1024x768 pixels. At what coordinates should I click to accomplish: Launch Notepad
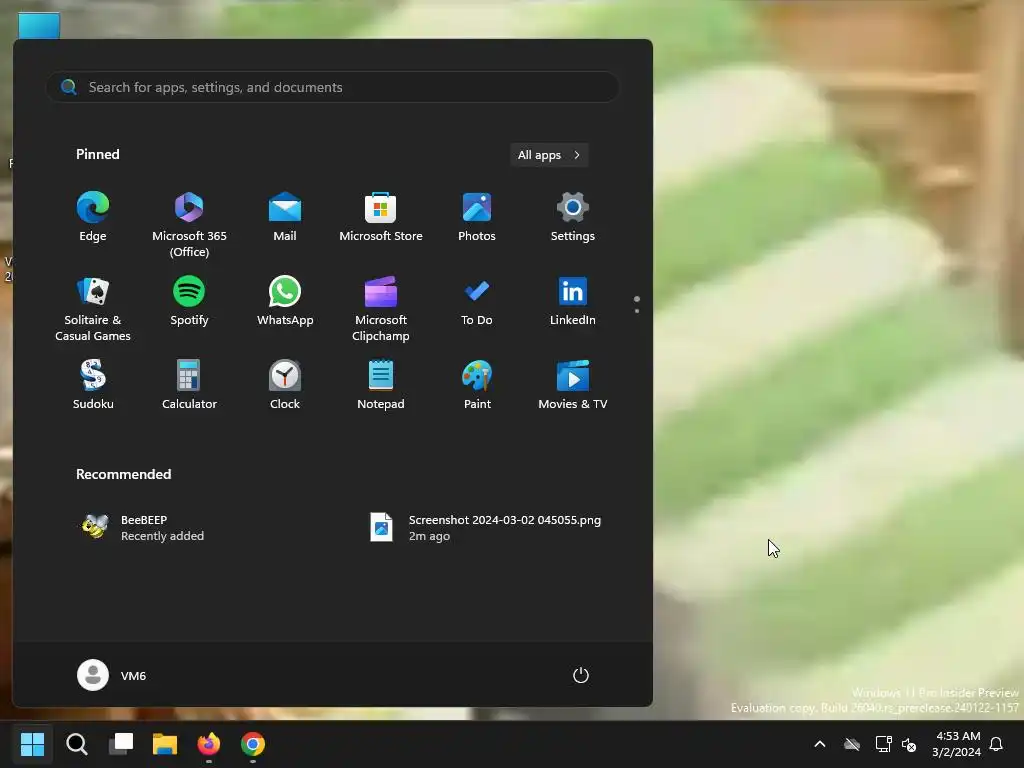click(381, 385)
